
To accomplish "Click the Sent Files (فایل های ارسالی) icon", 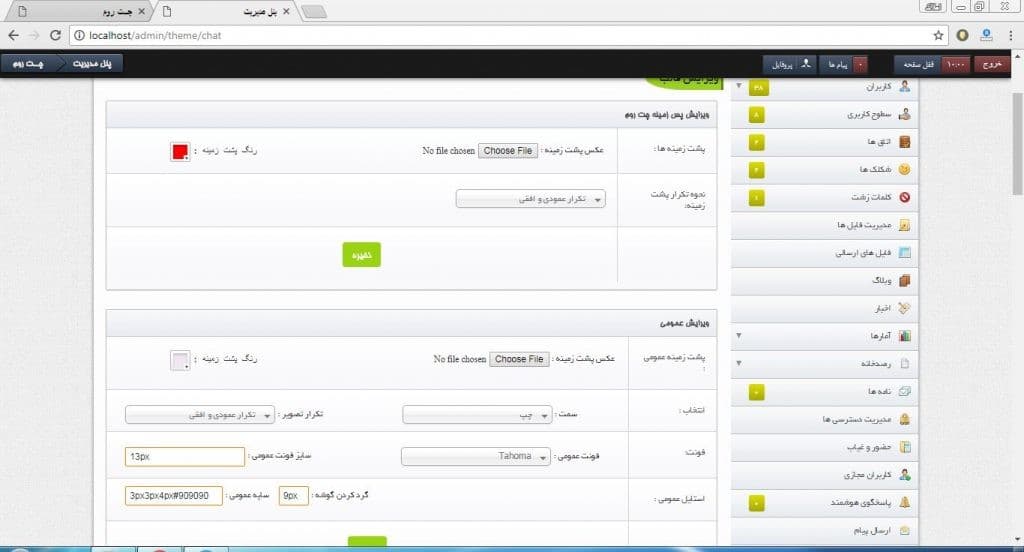I will [x=904, y=253].
